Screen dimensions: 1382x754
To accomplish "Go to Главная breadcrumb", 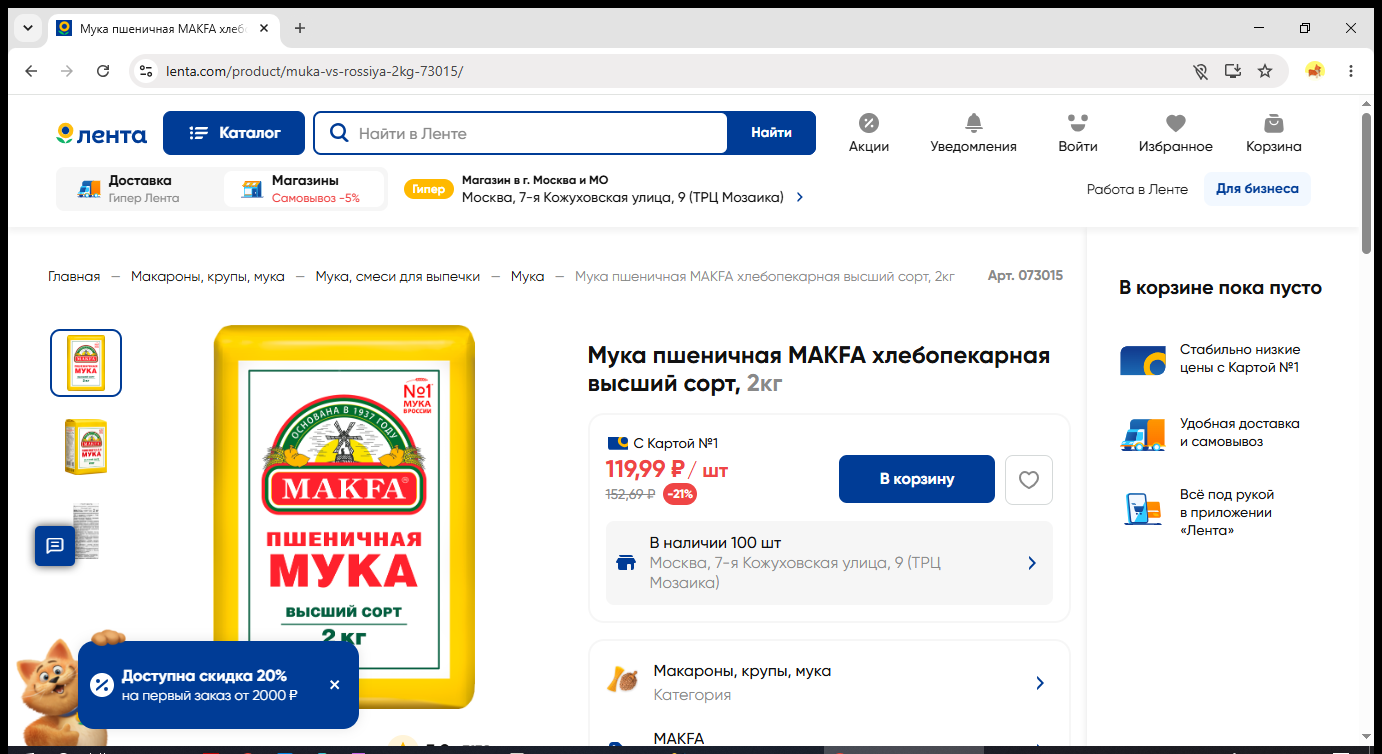I will (74, 276).
